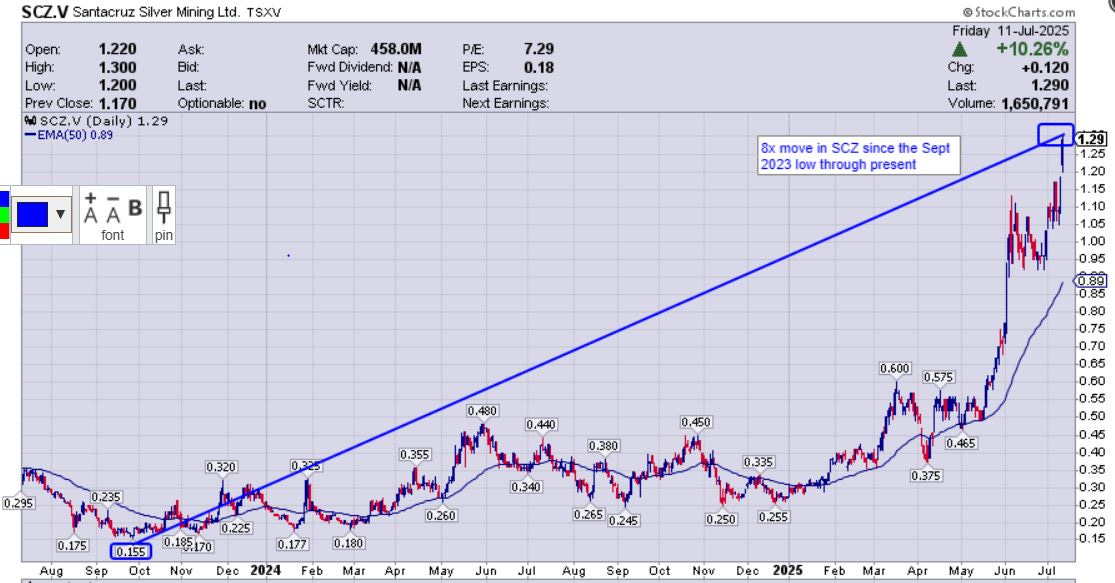
Task: Click the 0.465 low price label
Action: [x=961, y=443]
